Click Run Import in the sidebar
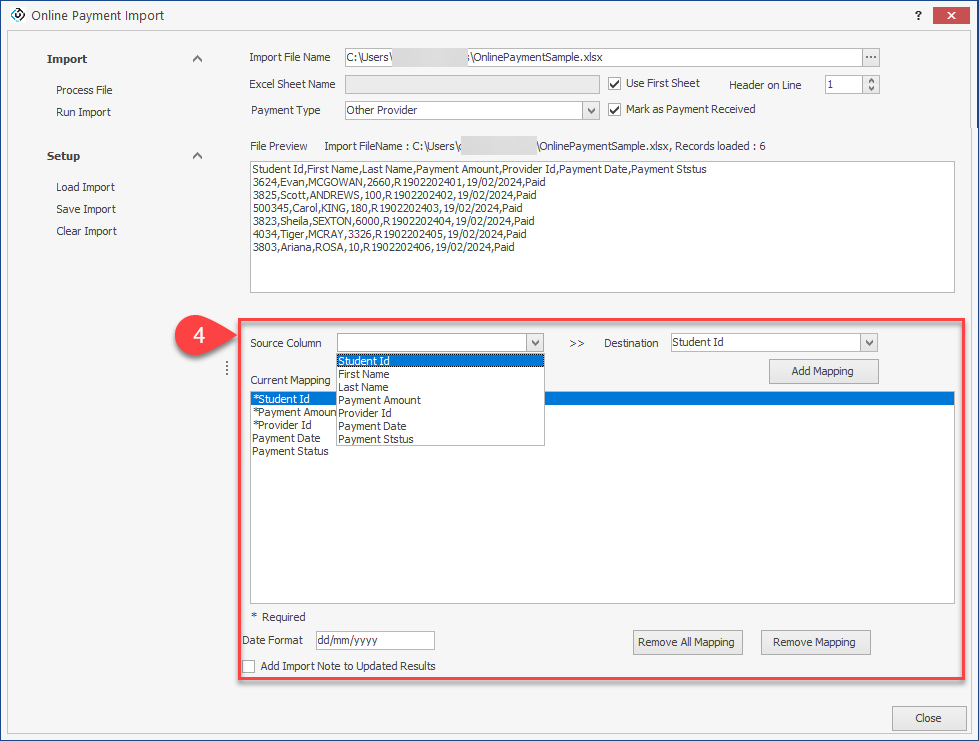 coord(83,112)
